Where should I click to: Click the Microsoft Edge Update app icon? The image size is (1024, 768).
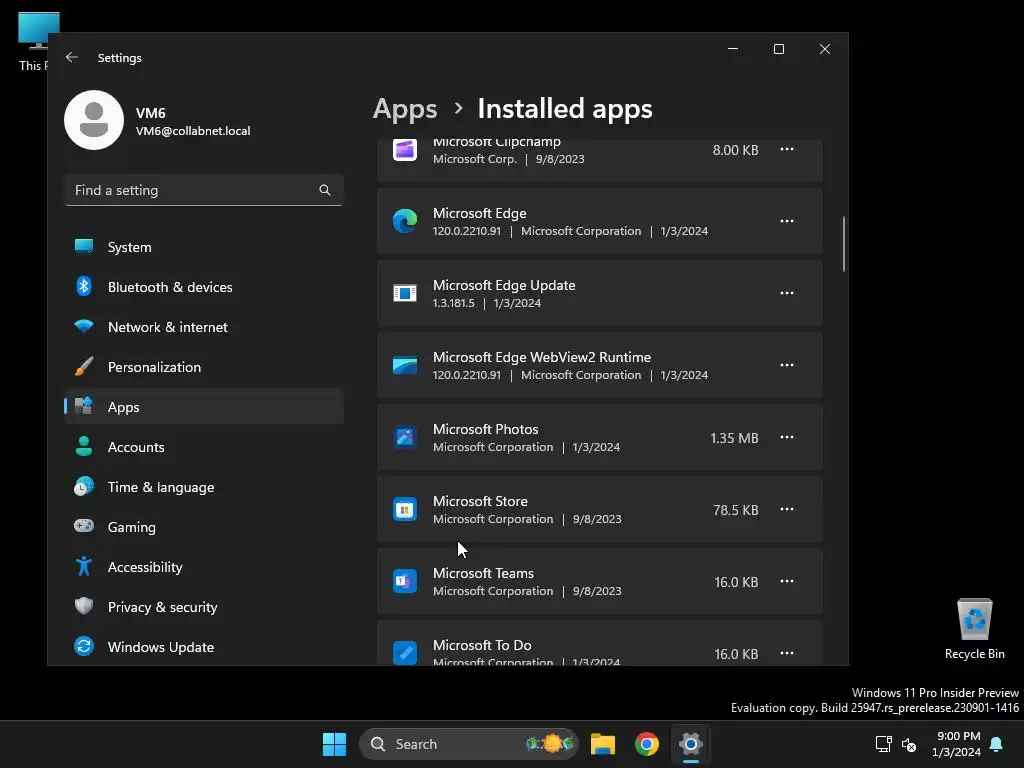(405, 293)
